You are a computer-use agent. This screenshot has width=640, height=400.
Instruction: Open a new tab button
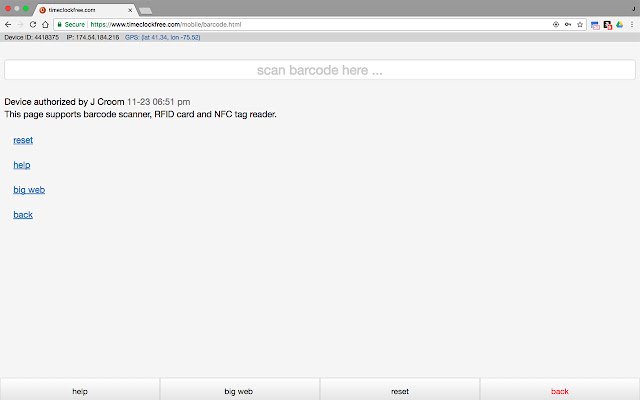(x=145, y=11)
